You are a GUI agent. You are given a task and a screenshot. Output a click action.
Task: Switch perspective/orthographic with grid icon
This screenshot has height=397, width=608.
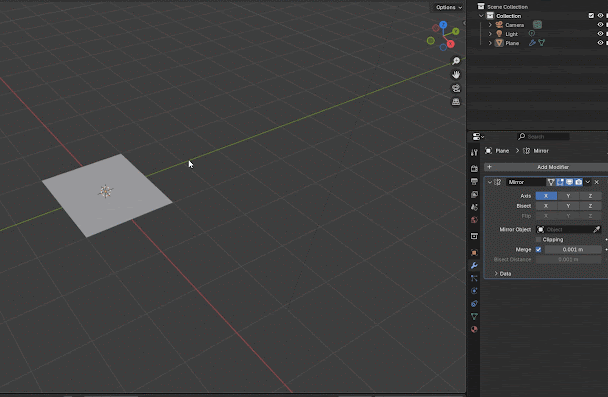tap(456, 102)
